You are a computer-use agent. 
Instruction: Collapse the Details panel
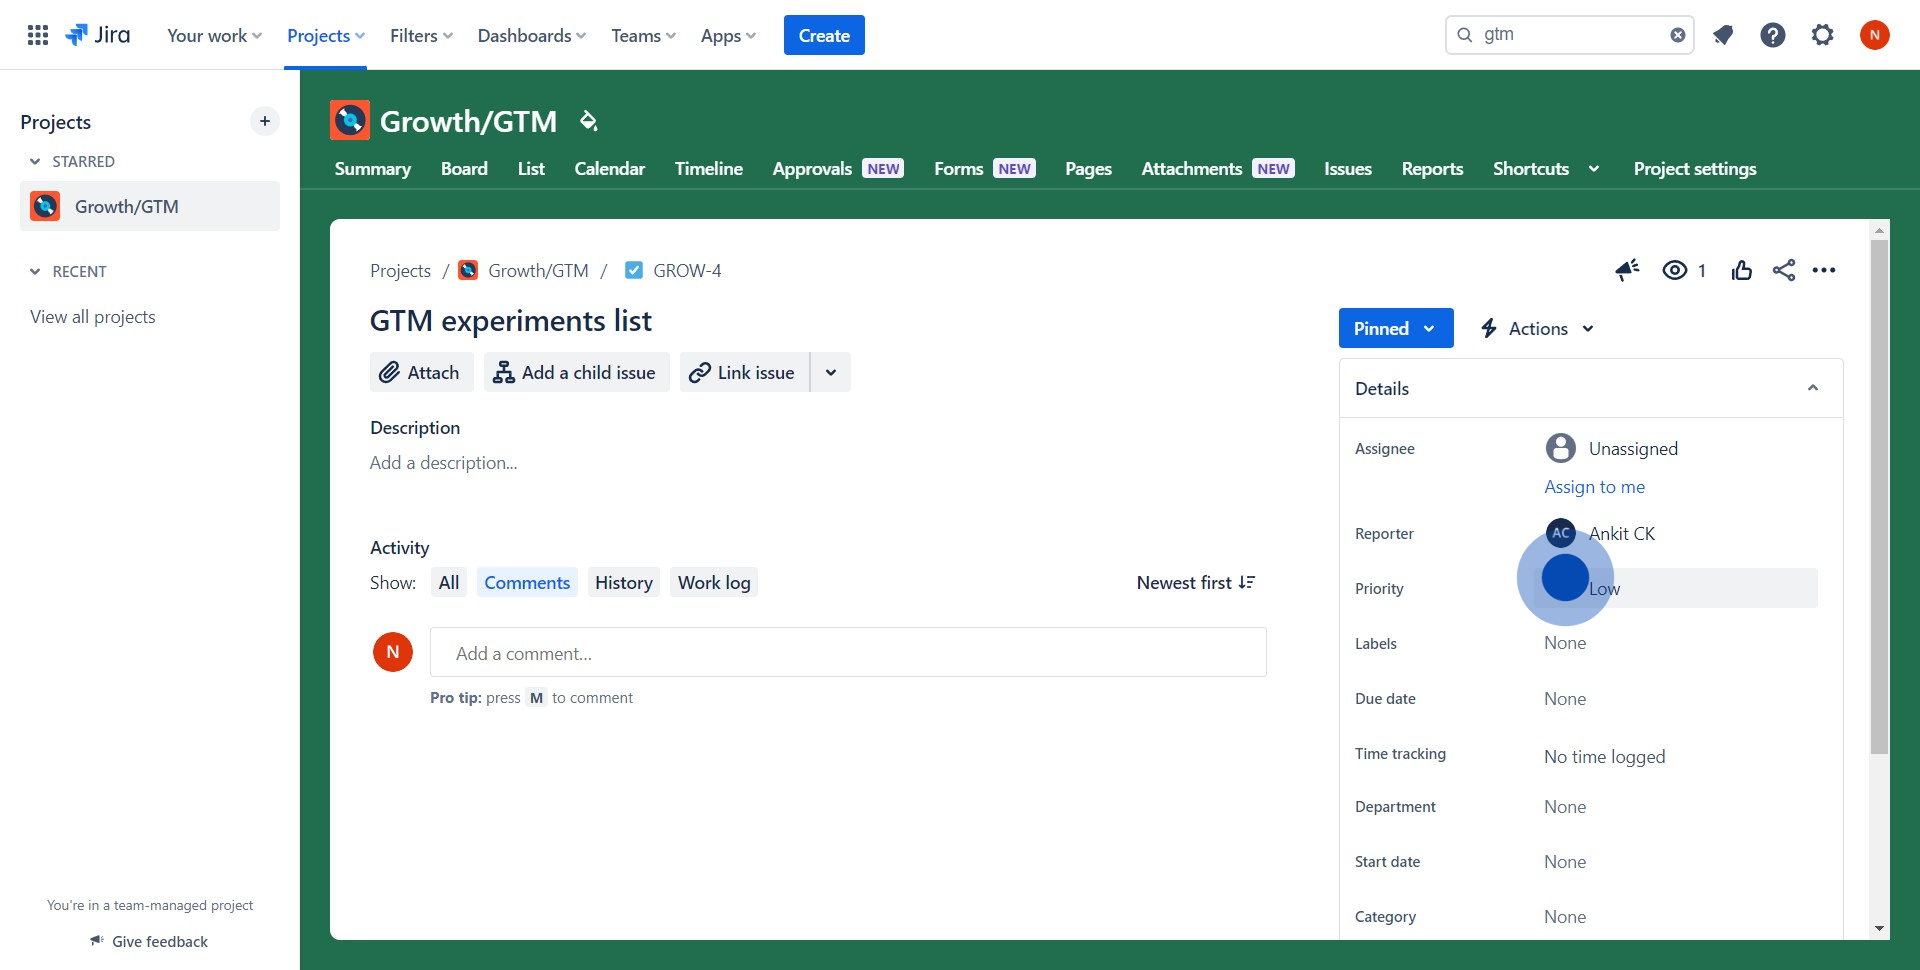(x=1813, y=388)
